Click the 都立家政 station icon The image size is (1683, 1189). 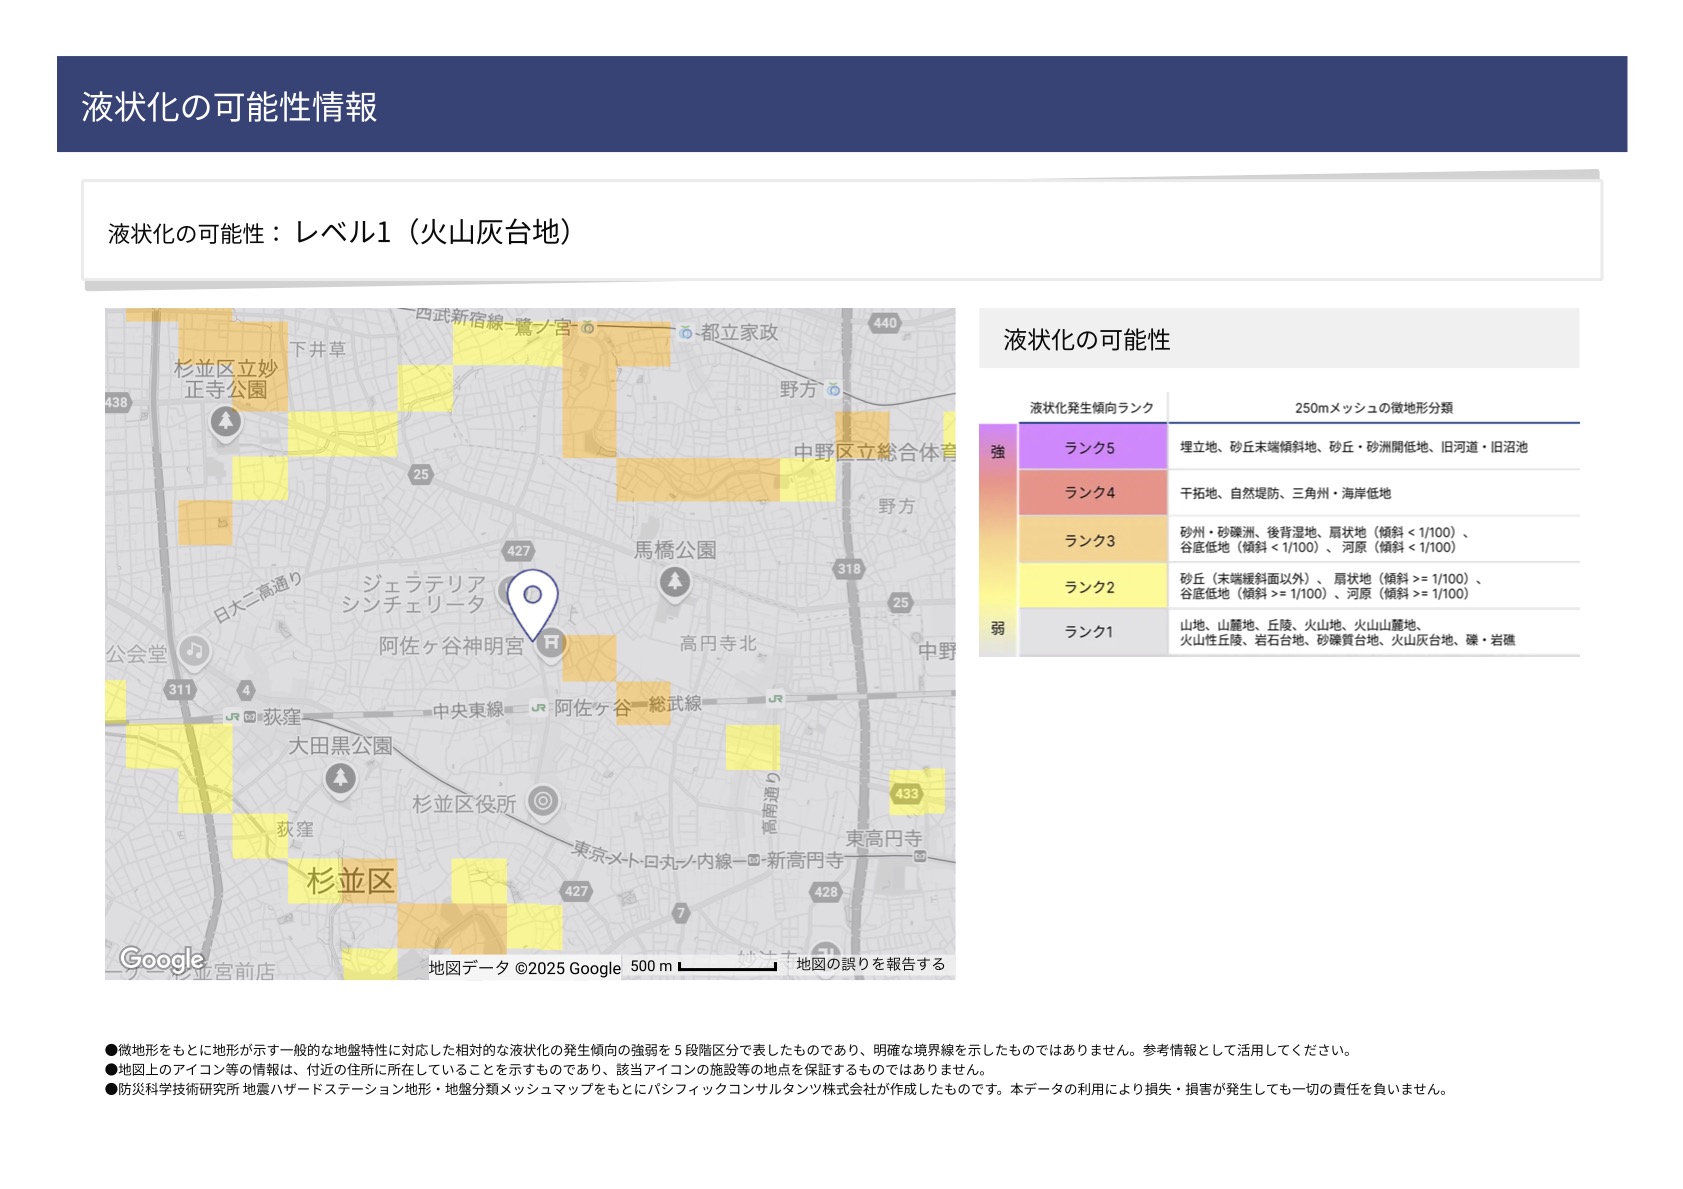click(686, 332)
